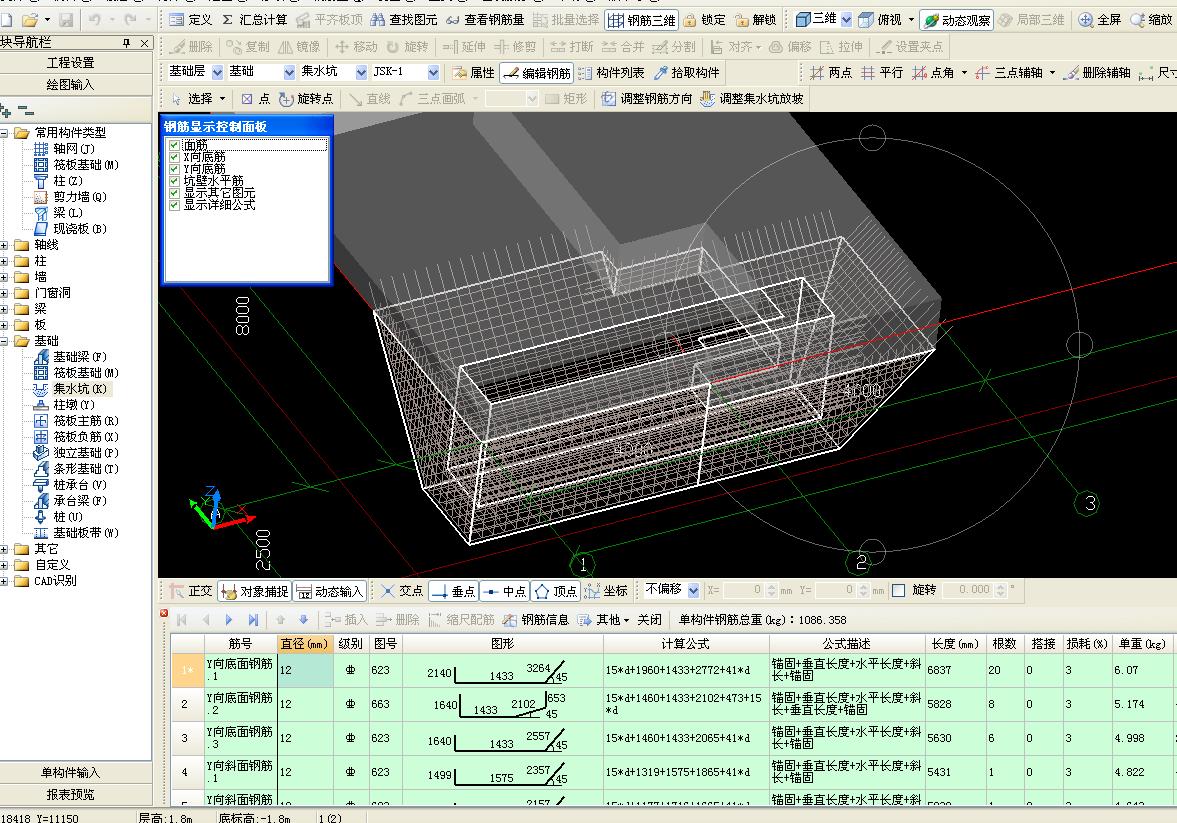Open 单构件输入 tab
This screenshot has width=1177, height=823.
tap(71, 772)
